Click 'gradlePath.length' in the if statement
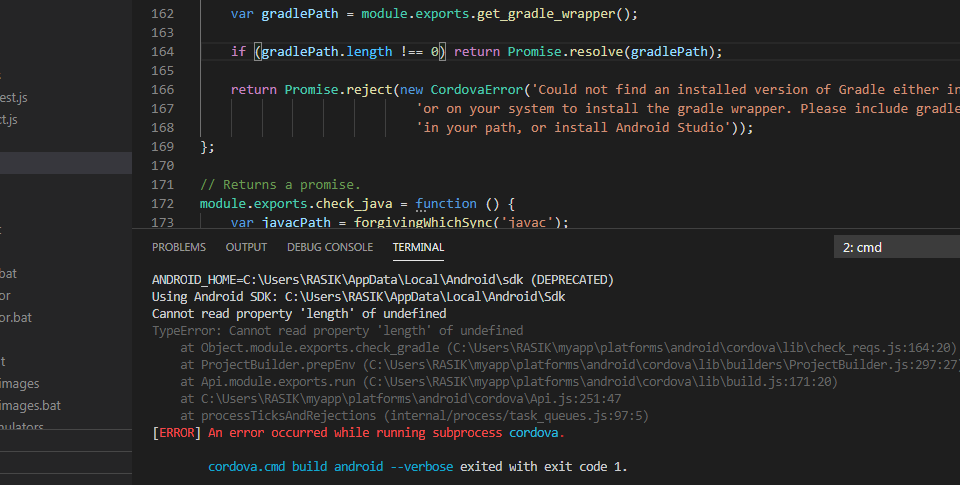 [327, 51]
